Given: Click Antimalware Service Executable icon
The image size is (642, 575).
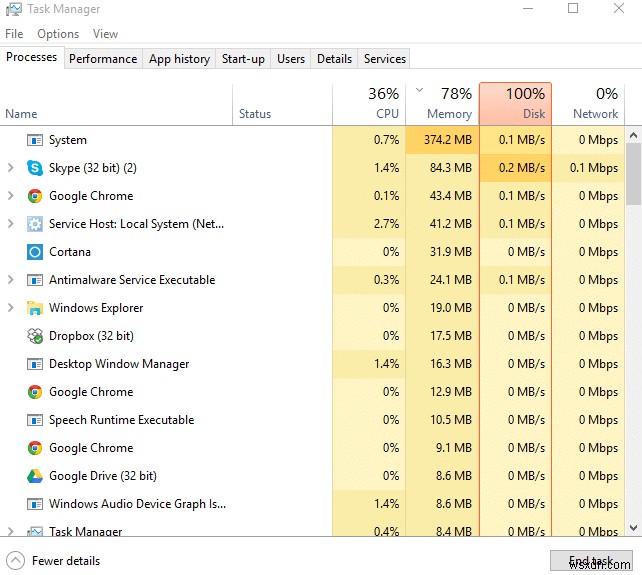Looking at the screenshot, I should pyautogui.click(x=35, y=280).
